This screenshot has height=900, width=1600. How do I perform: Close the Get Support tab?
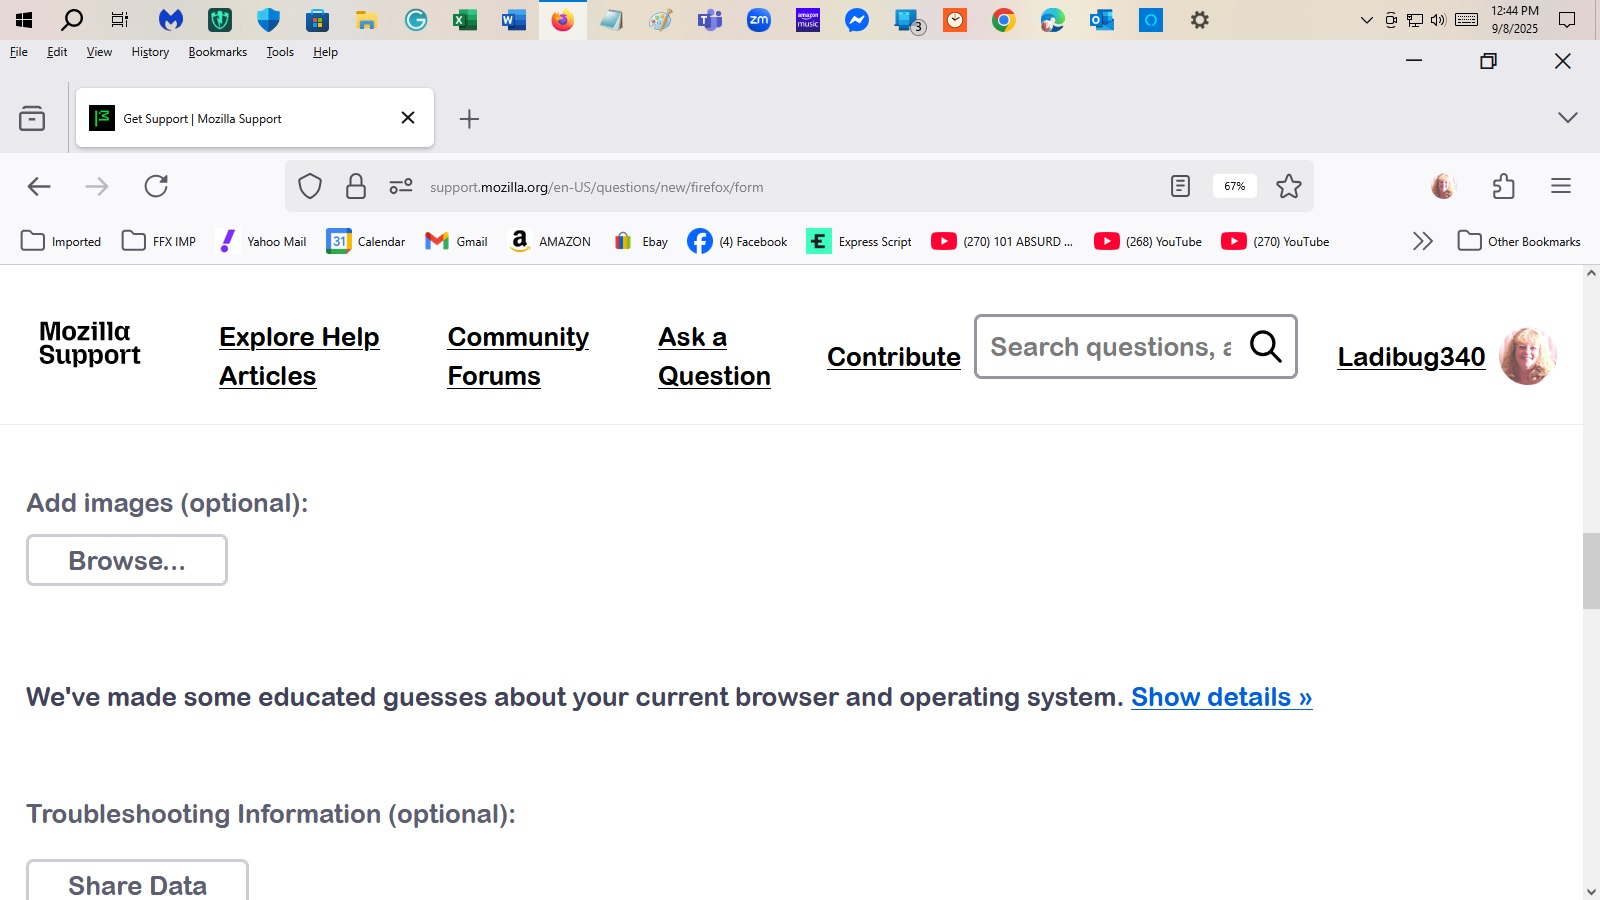coord(408,118)
